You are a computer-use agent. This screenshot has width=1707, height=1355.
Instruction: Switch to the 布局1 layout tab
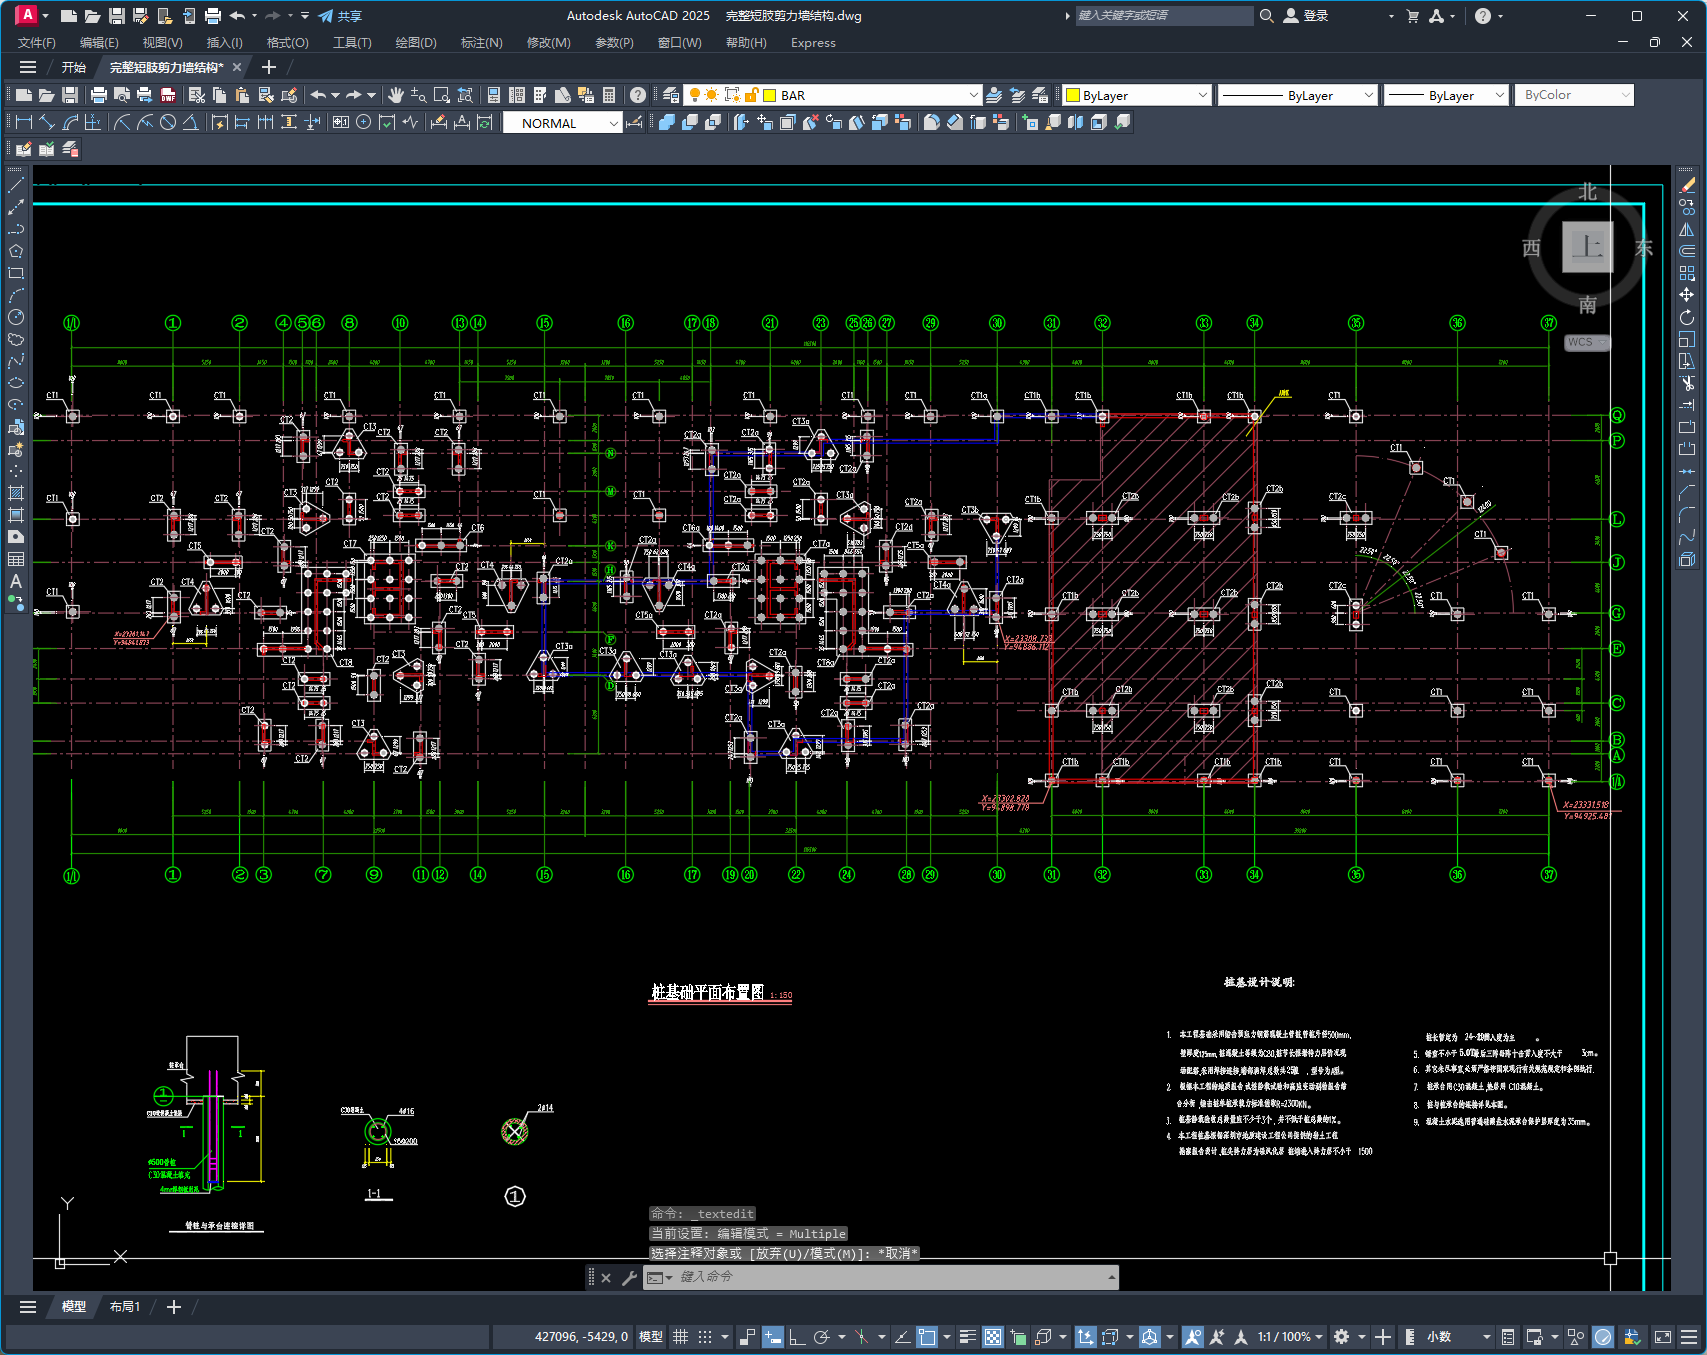click(125, 1307)
